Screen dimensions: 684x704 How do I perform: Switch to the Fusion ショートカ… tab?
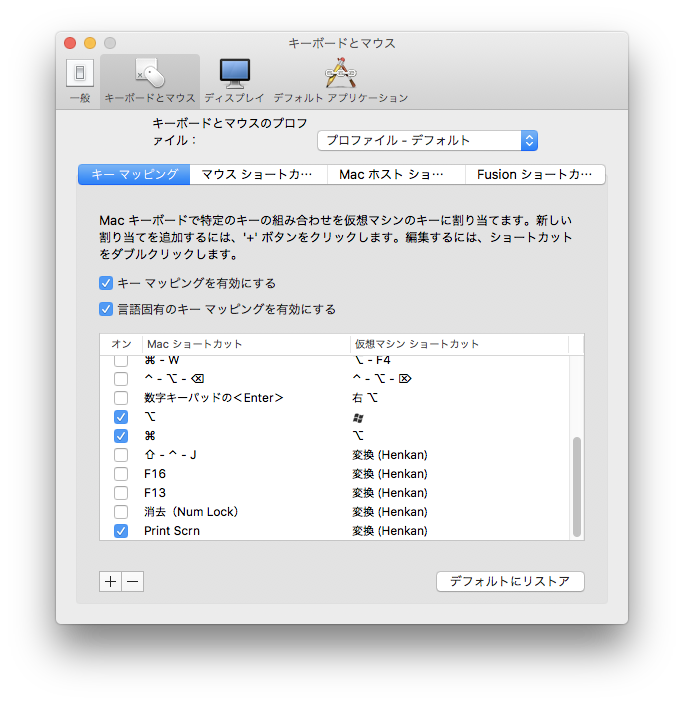click(535, 174)
